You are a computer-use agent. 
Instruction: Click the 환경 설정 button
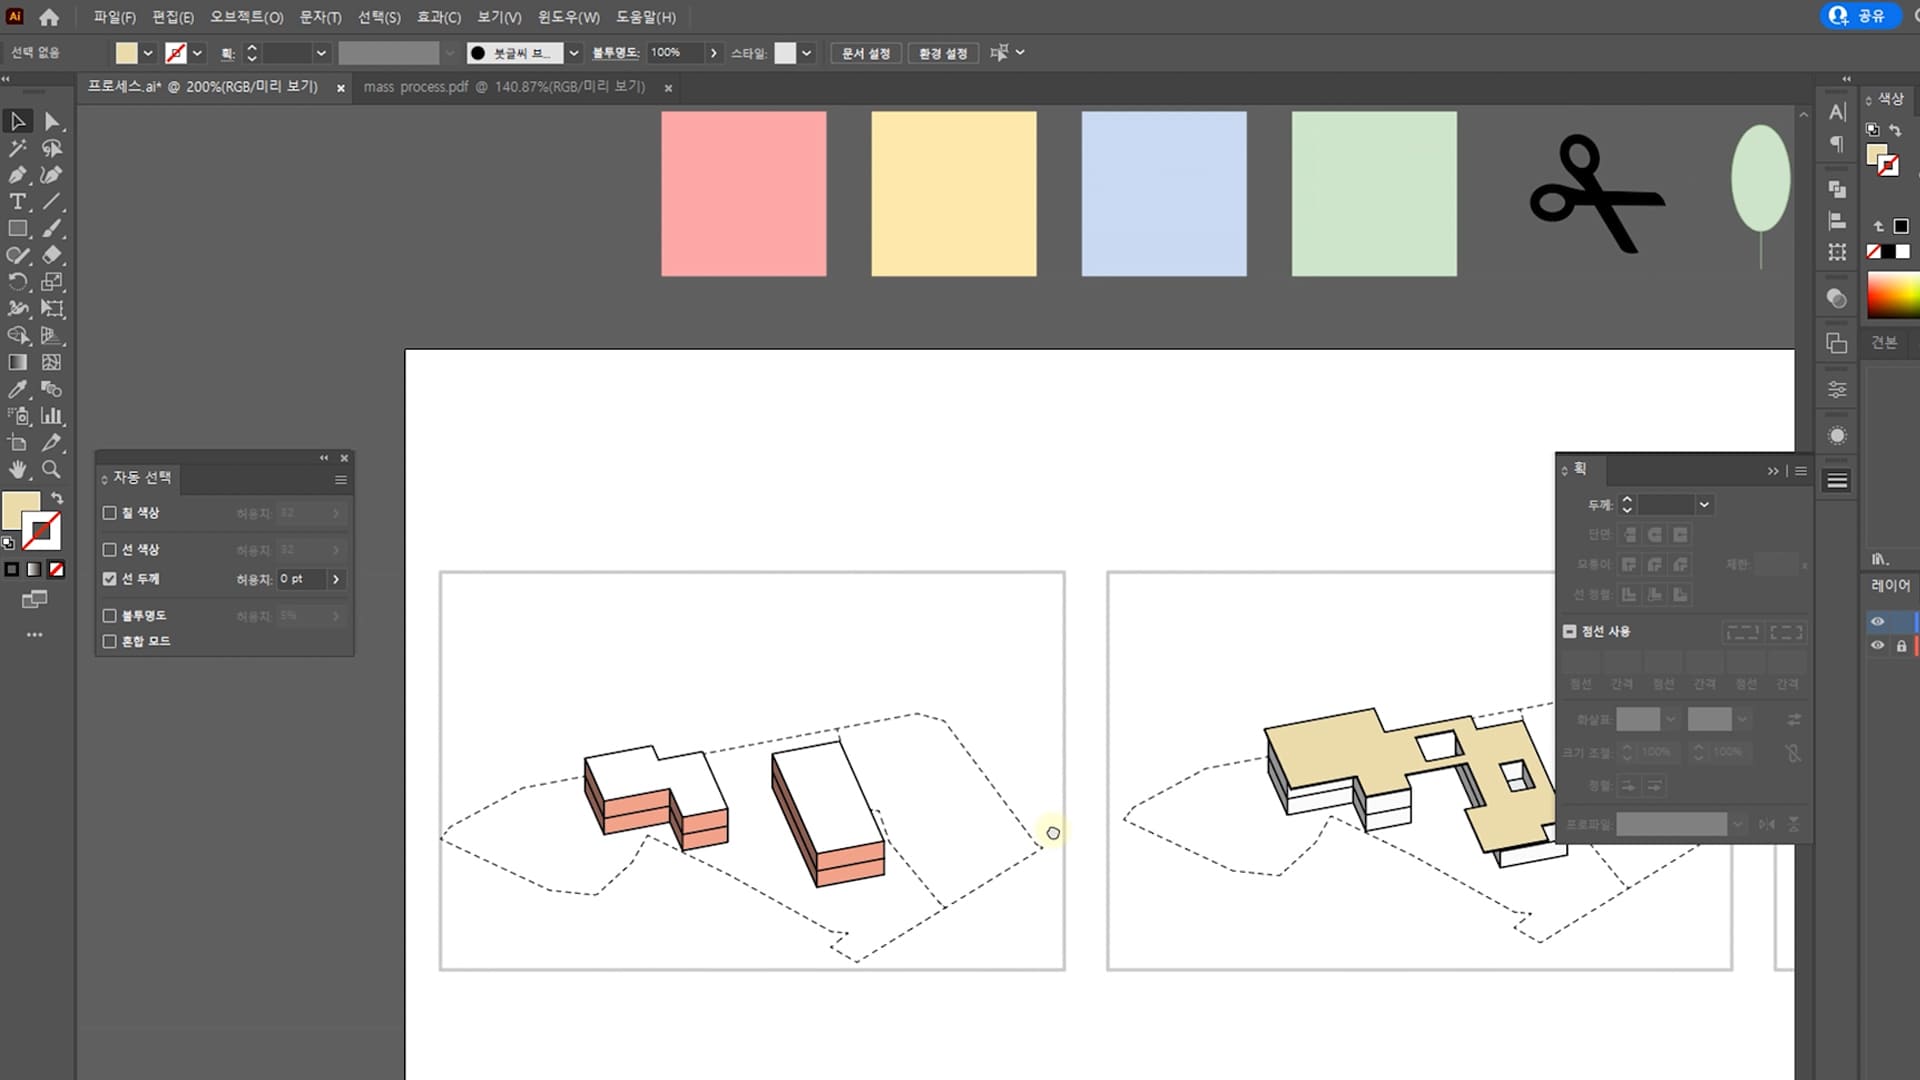(943, 53)
